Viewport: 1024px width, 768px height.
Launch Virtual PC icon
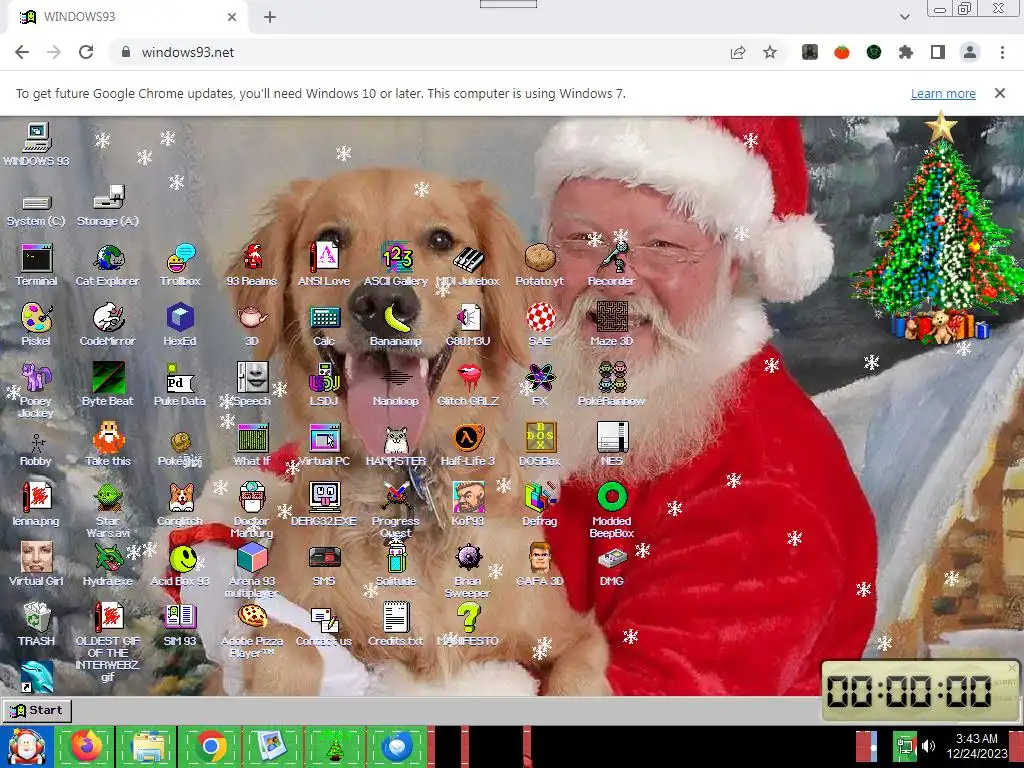coord(324,444)
